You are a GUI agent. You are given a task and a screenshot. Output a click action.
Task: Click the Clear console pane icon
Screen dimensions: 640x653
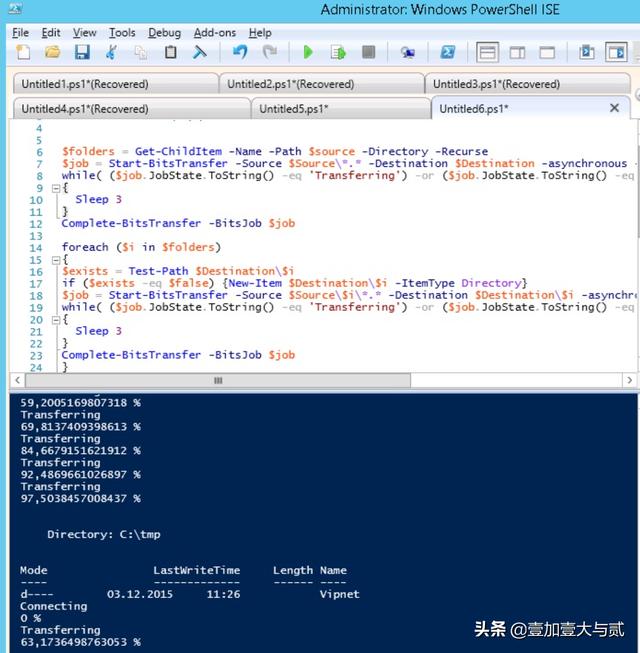pyautogui.click(x=199, y=52)
